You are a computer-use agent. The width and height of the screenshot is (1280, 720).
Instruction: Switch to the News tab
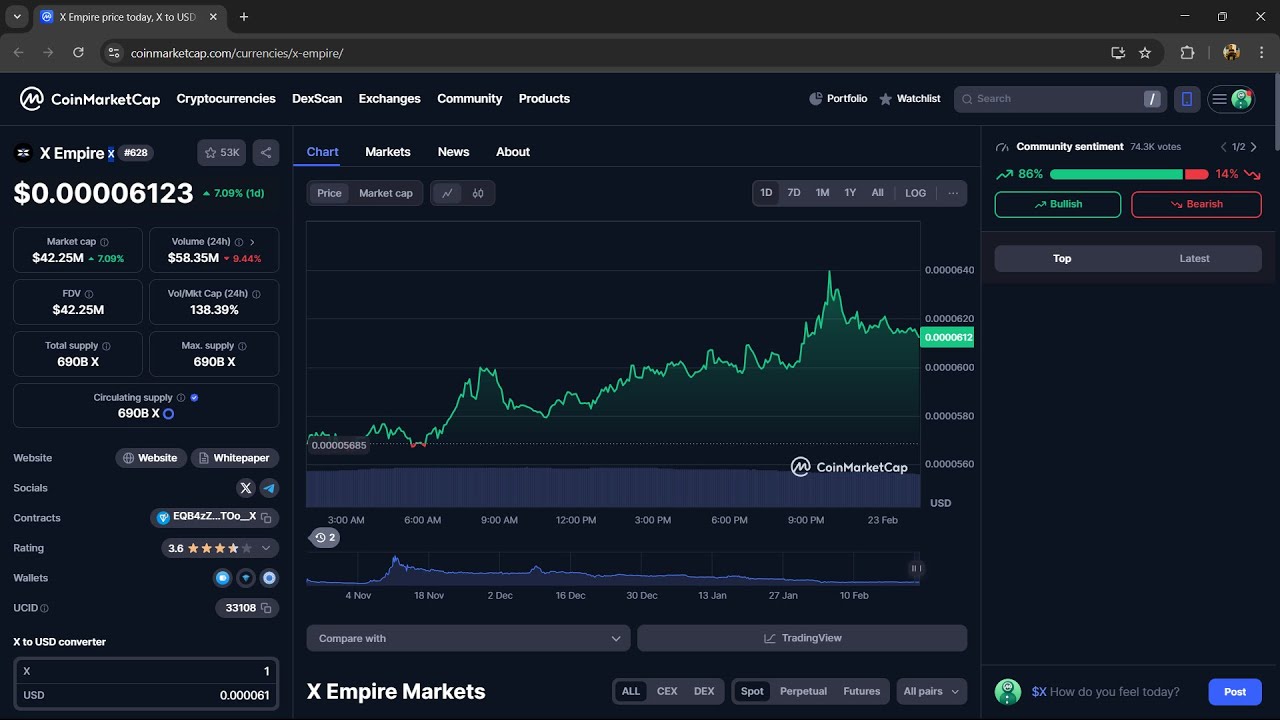[453, 152]
